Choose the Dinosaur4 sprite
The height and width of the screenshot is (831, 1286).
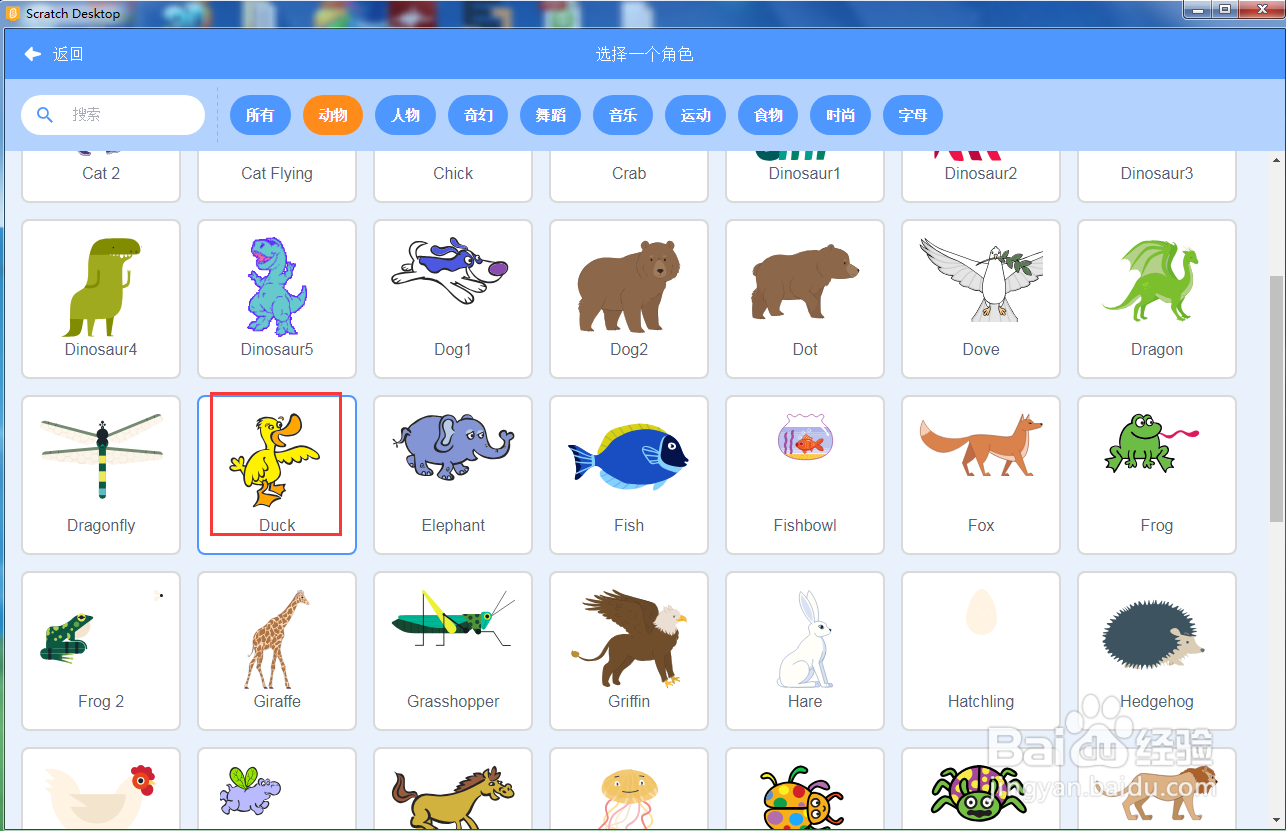pos(101,299)
